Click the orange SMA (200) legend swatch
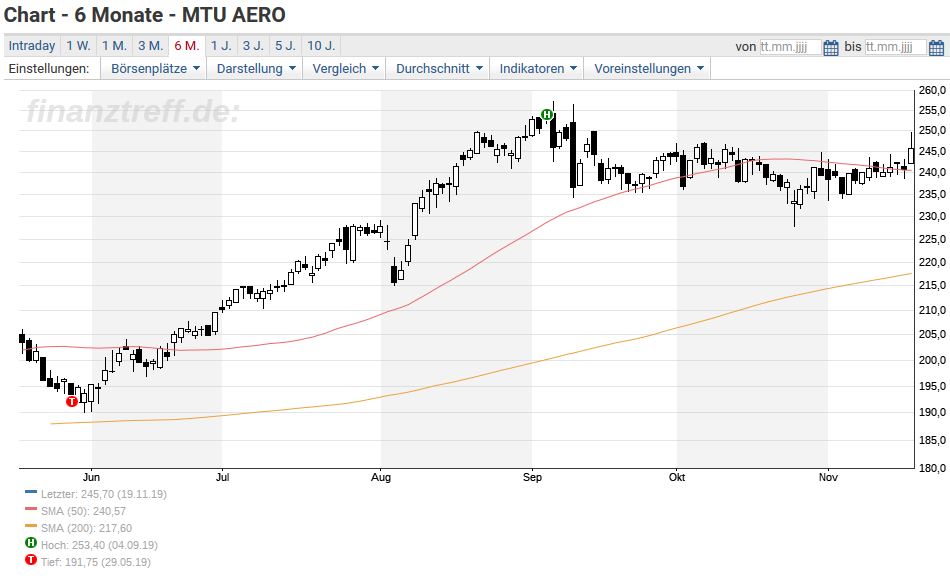Screen dimensions: 950x576 pos(31,526)
